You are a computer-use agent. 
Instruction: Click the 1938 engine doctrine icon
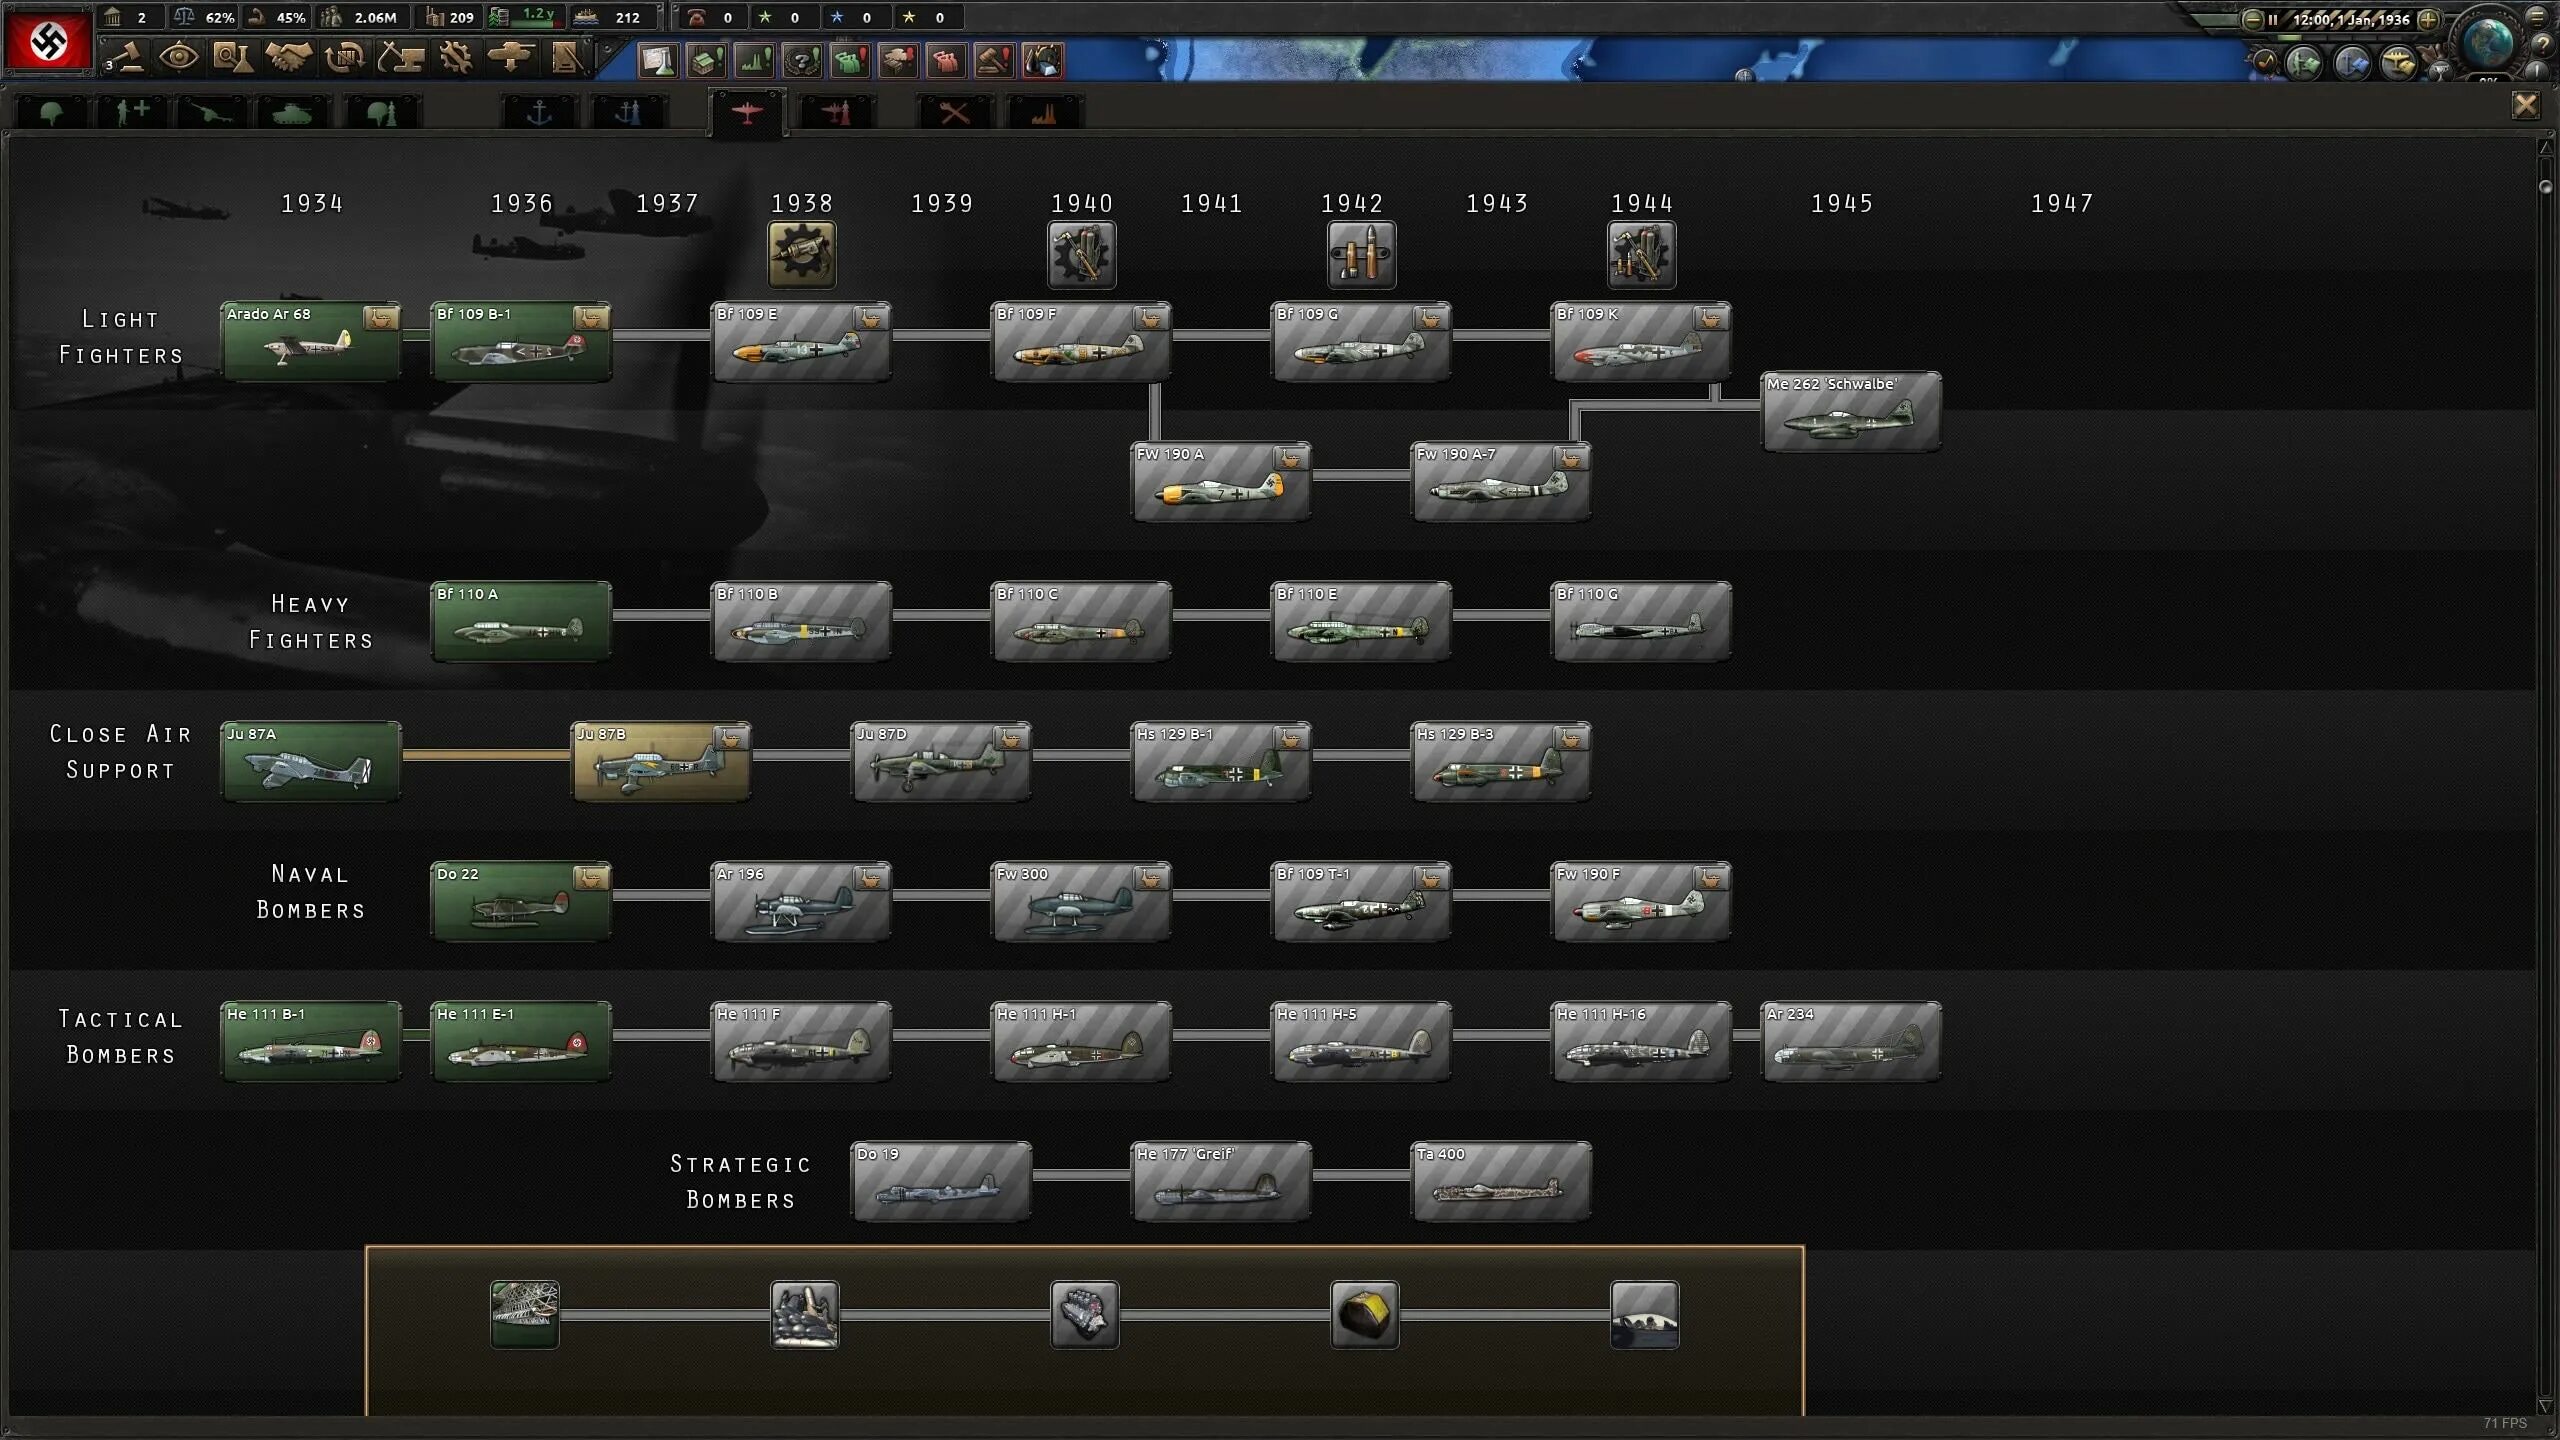click(801, 255)
